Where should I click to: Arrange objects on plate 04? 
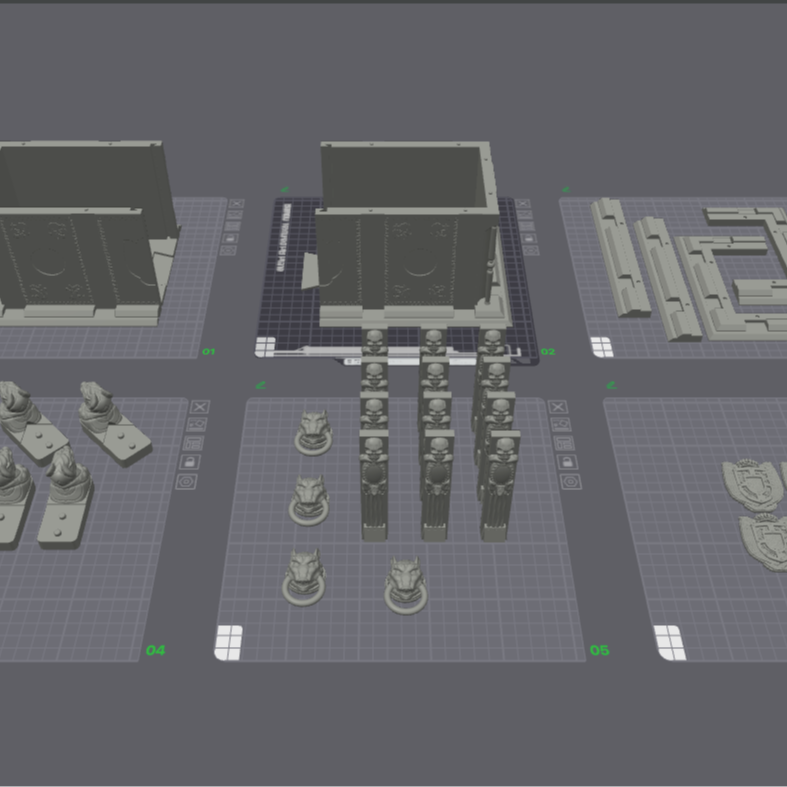tap(195, 443)
